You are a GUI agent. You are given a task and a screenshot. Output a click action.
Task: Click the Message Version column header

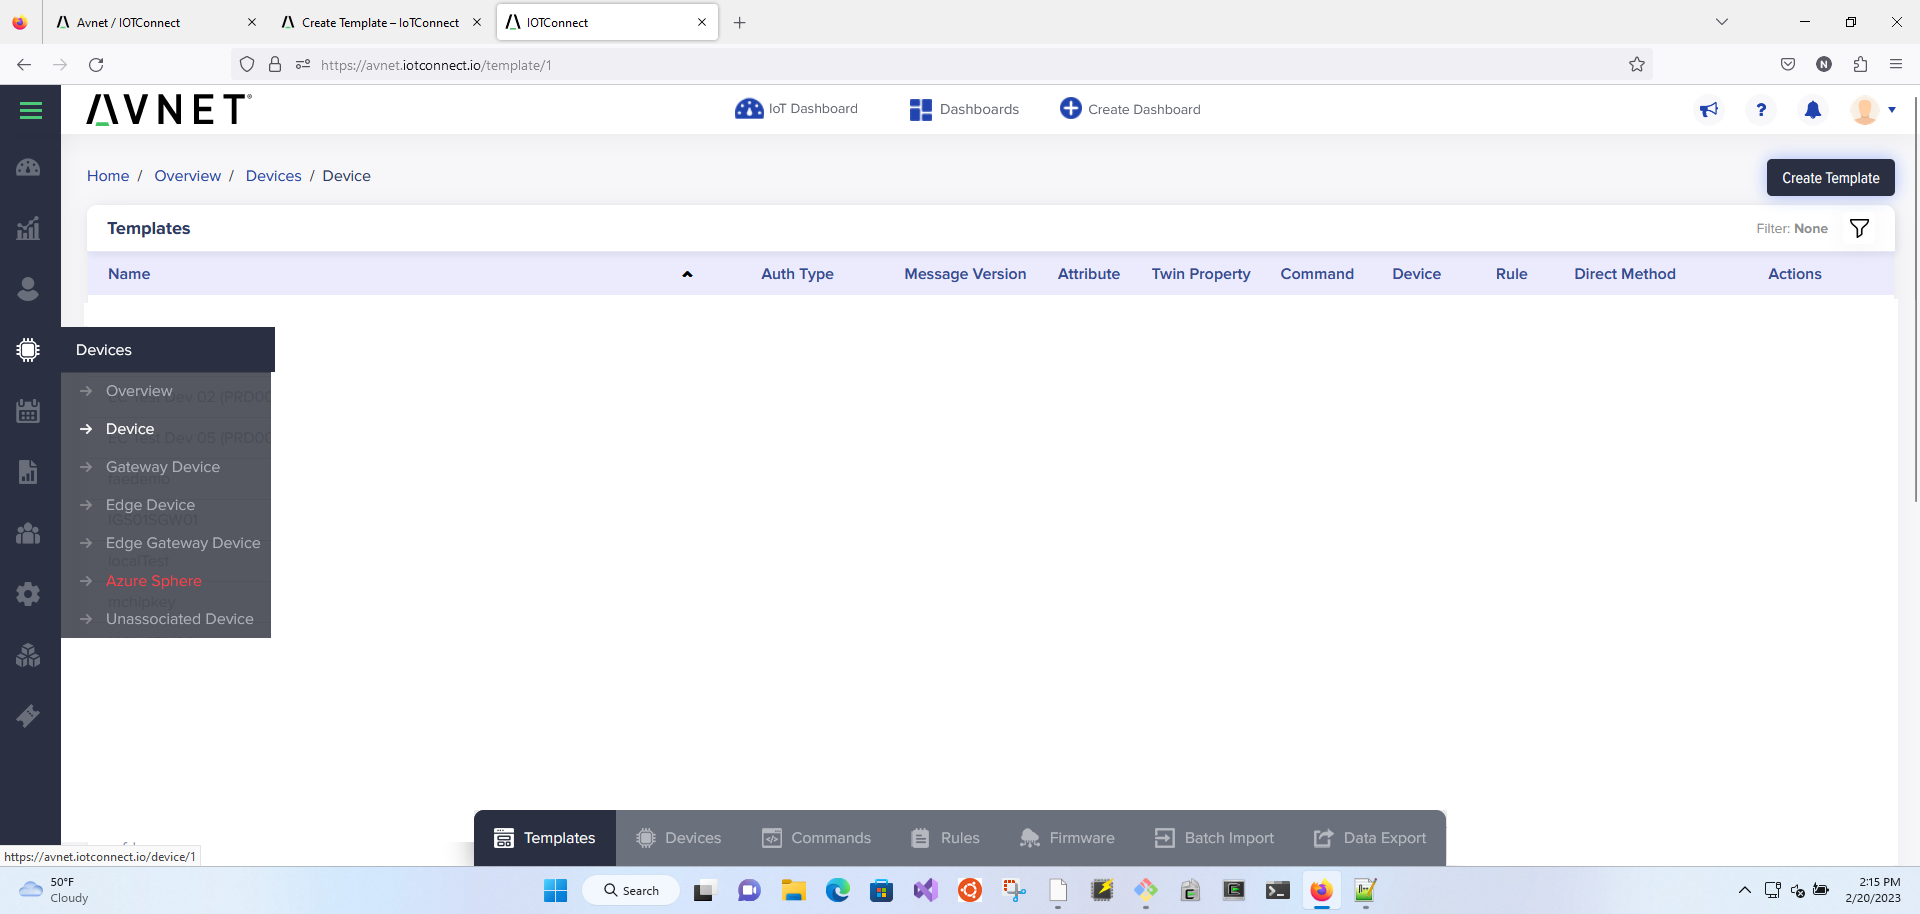[965, 274]
